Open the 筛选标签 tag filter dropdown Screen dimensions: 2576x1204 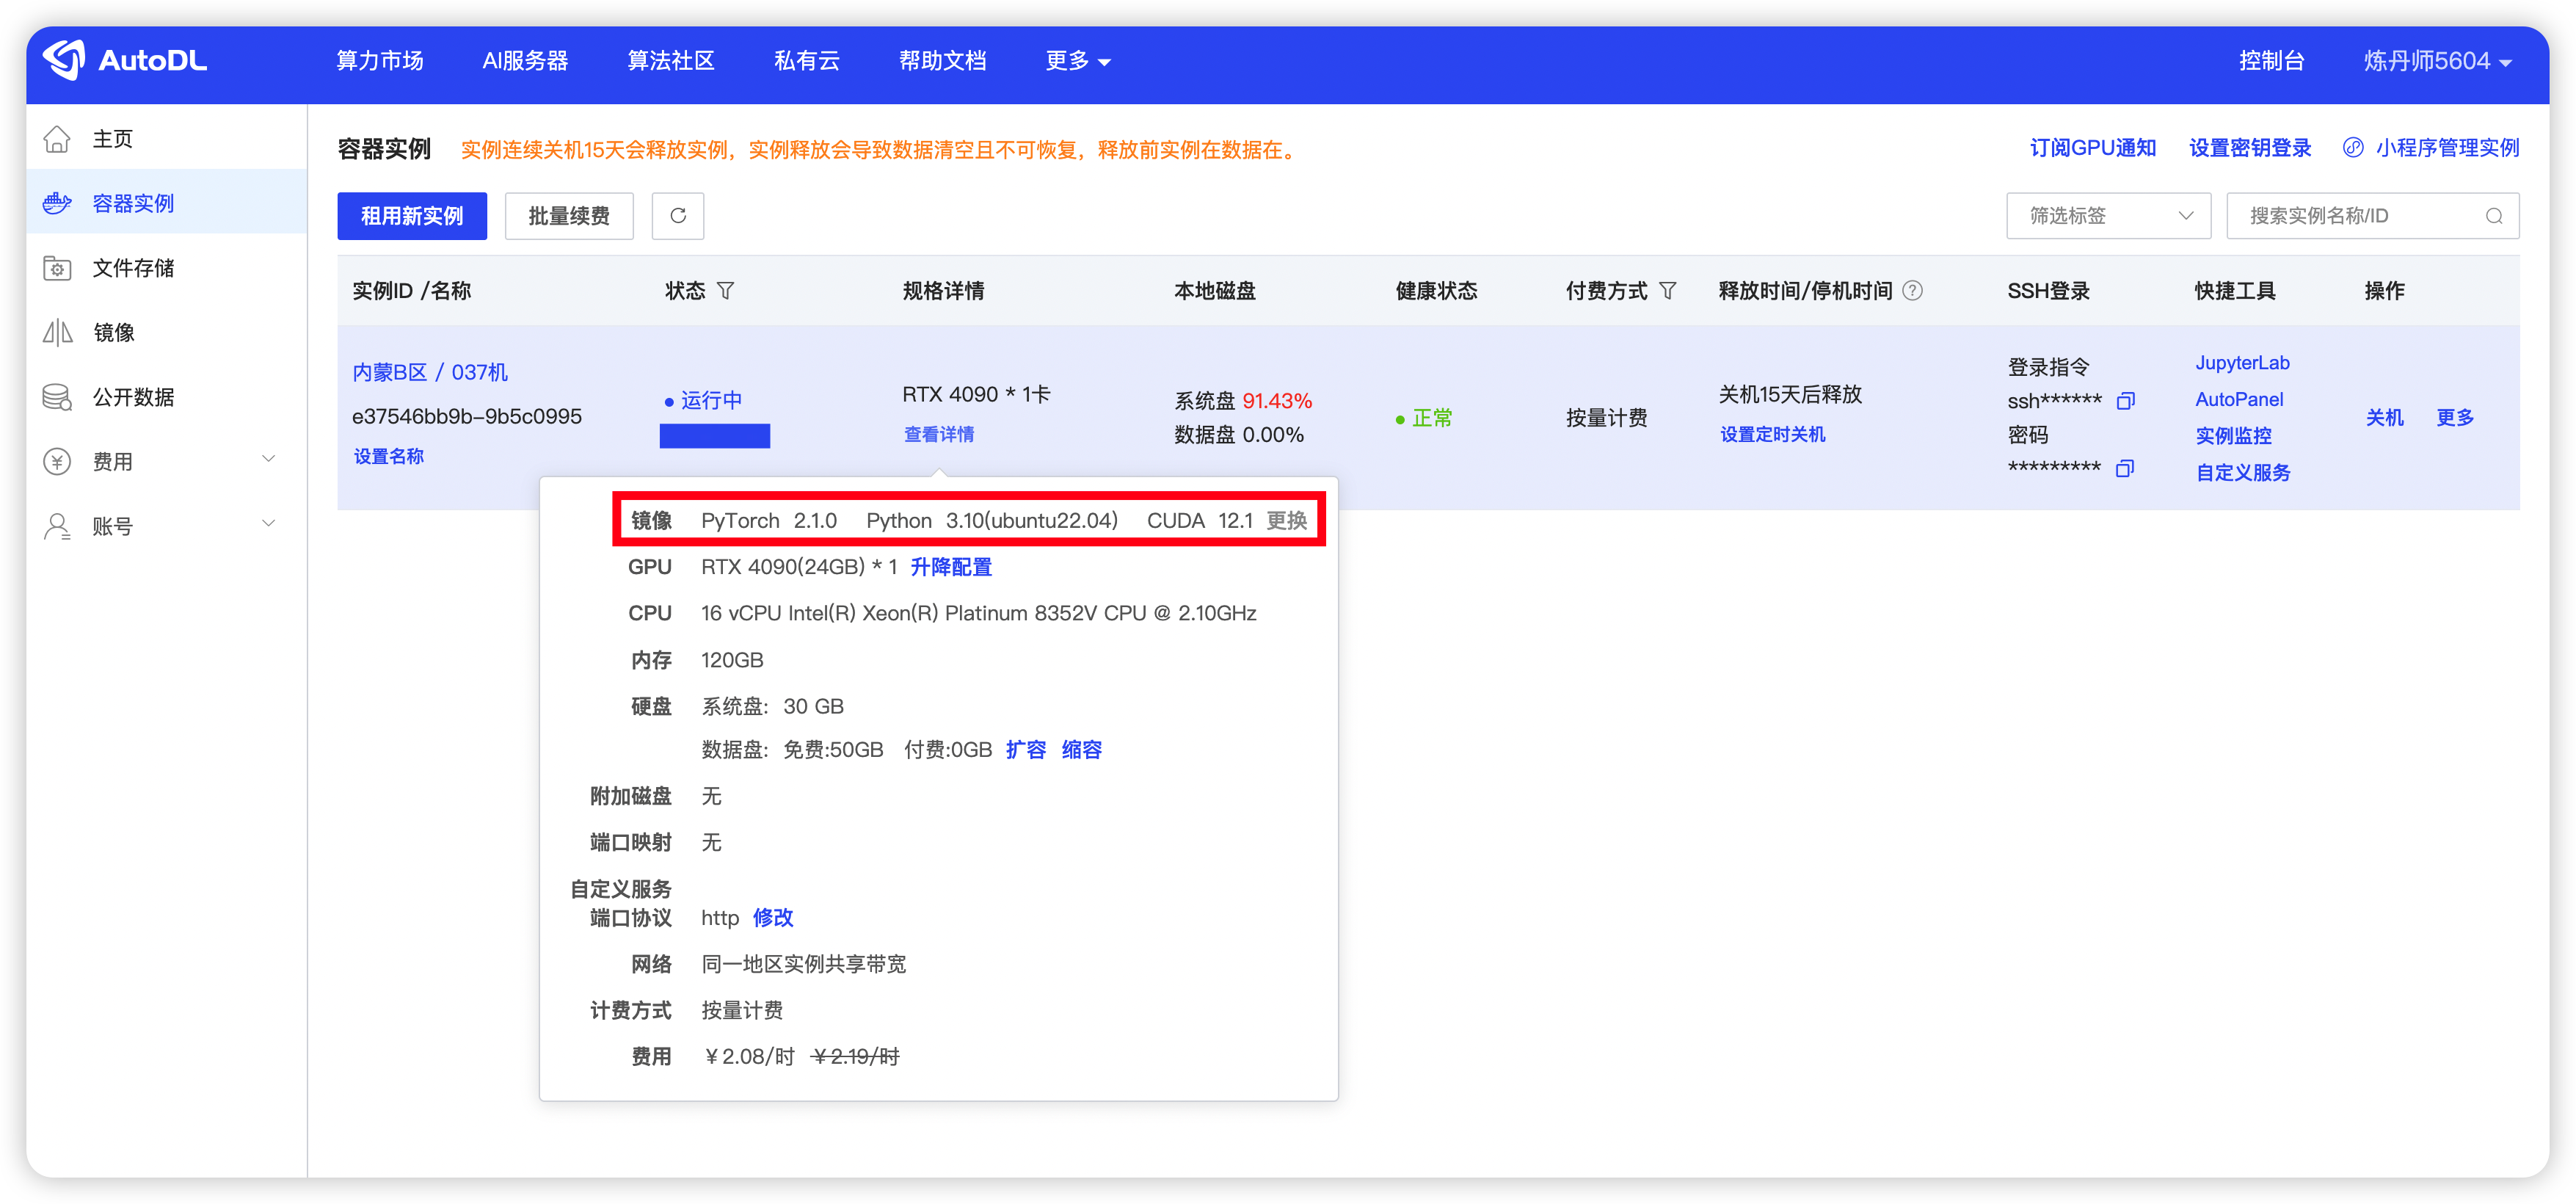pyautogui.click(x=2109, y=216)
